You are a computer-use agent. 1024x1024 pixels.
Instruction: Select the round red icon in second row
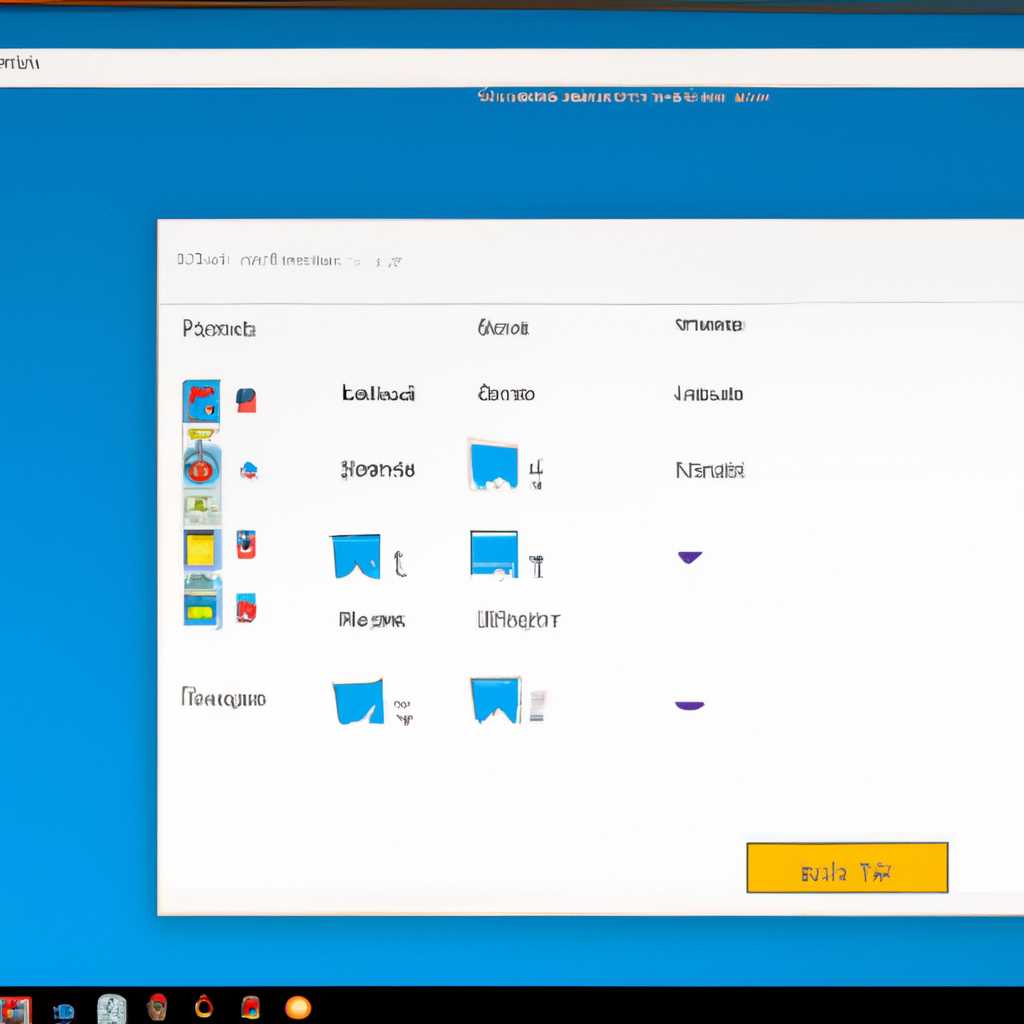pyautogui.click(x=201, y=466)
